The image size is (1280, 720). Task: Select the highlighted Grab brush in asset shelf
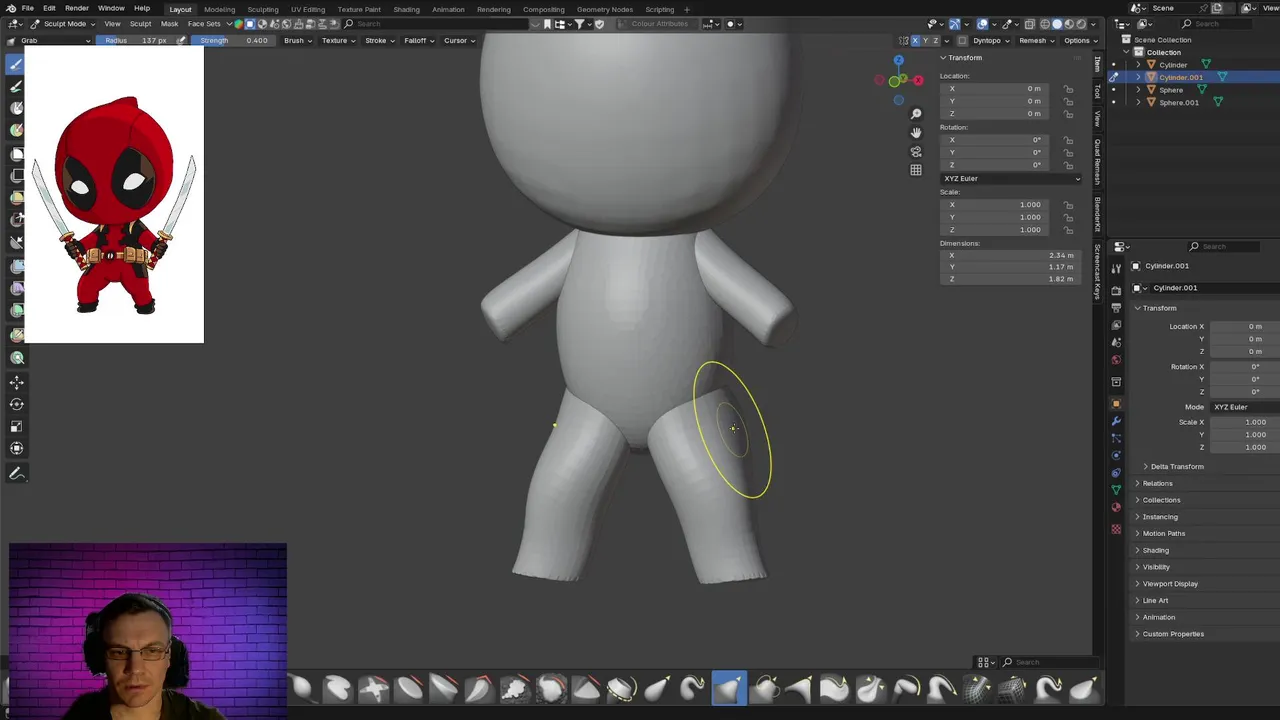[x=728, y=689]
